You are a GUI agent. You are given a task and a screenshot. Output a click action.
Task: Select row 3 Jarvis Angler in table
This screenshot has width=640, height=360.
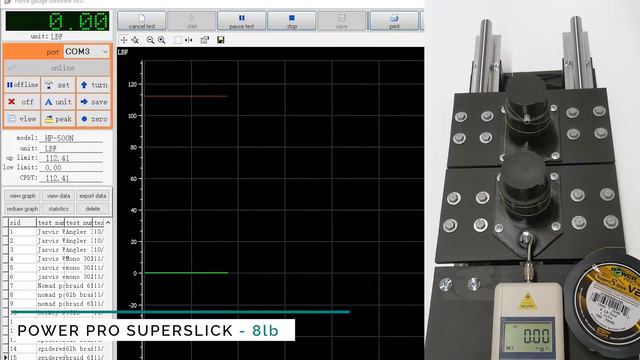coord(56,249)
